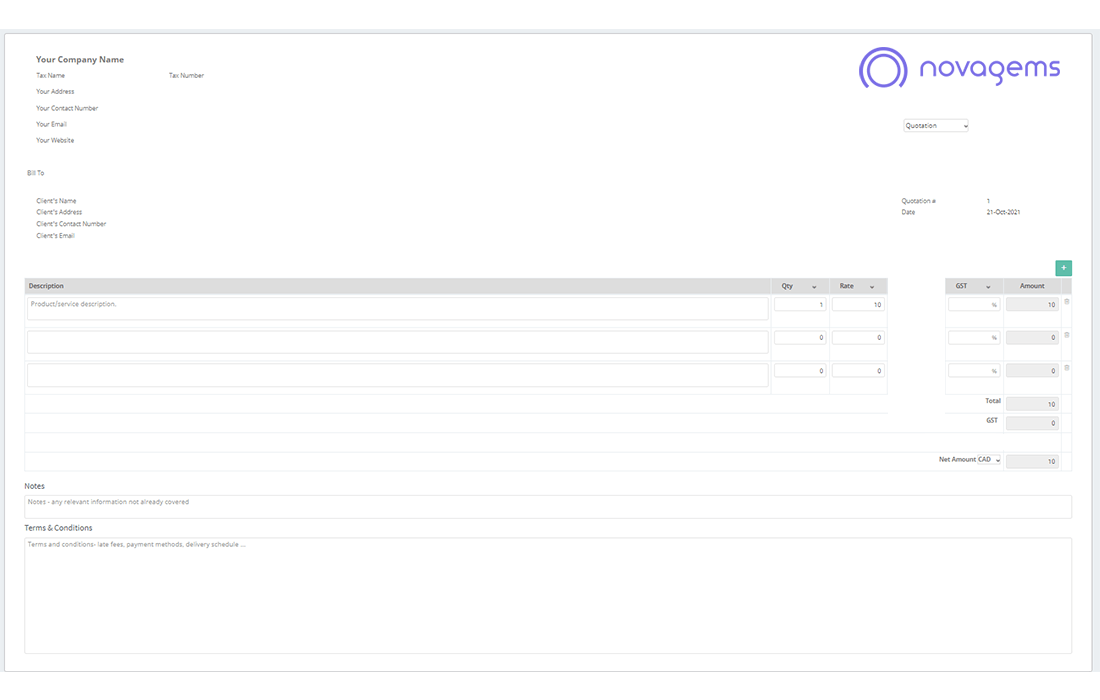Delete the first line item with trash icon
The height and width of the screenshot is (700, 1100).
point(1066,302)
